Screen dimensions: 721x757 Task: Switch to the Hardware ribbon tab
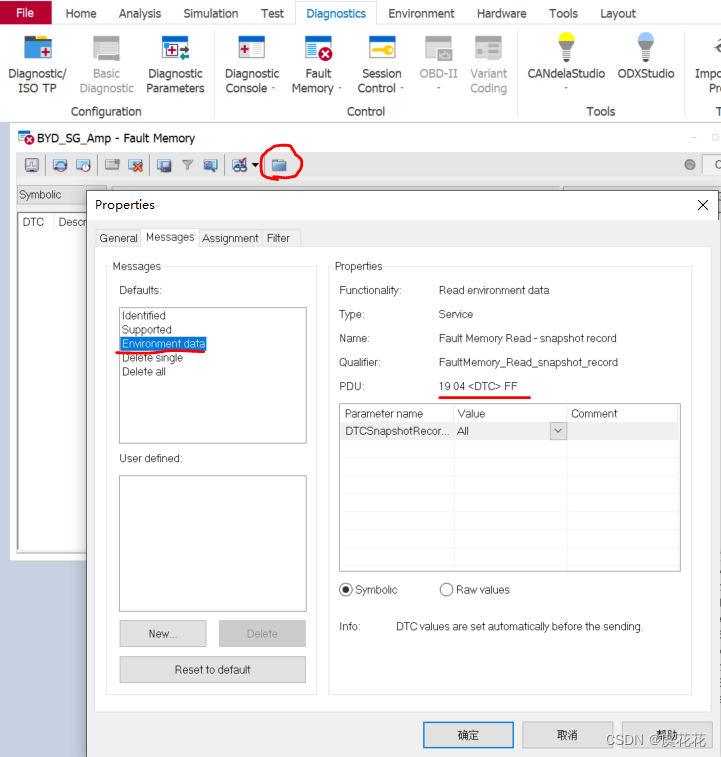pyautogui.click(x=501, y=14)
